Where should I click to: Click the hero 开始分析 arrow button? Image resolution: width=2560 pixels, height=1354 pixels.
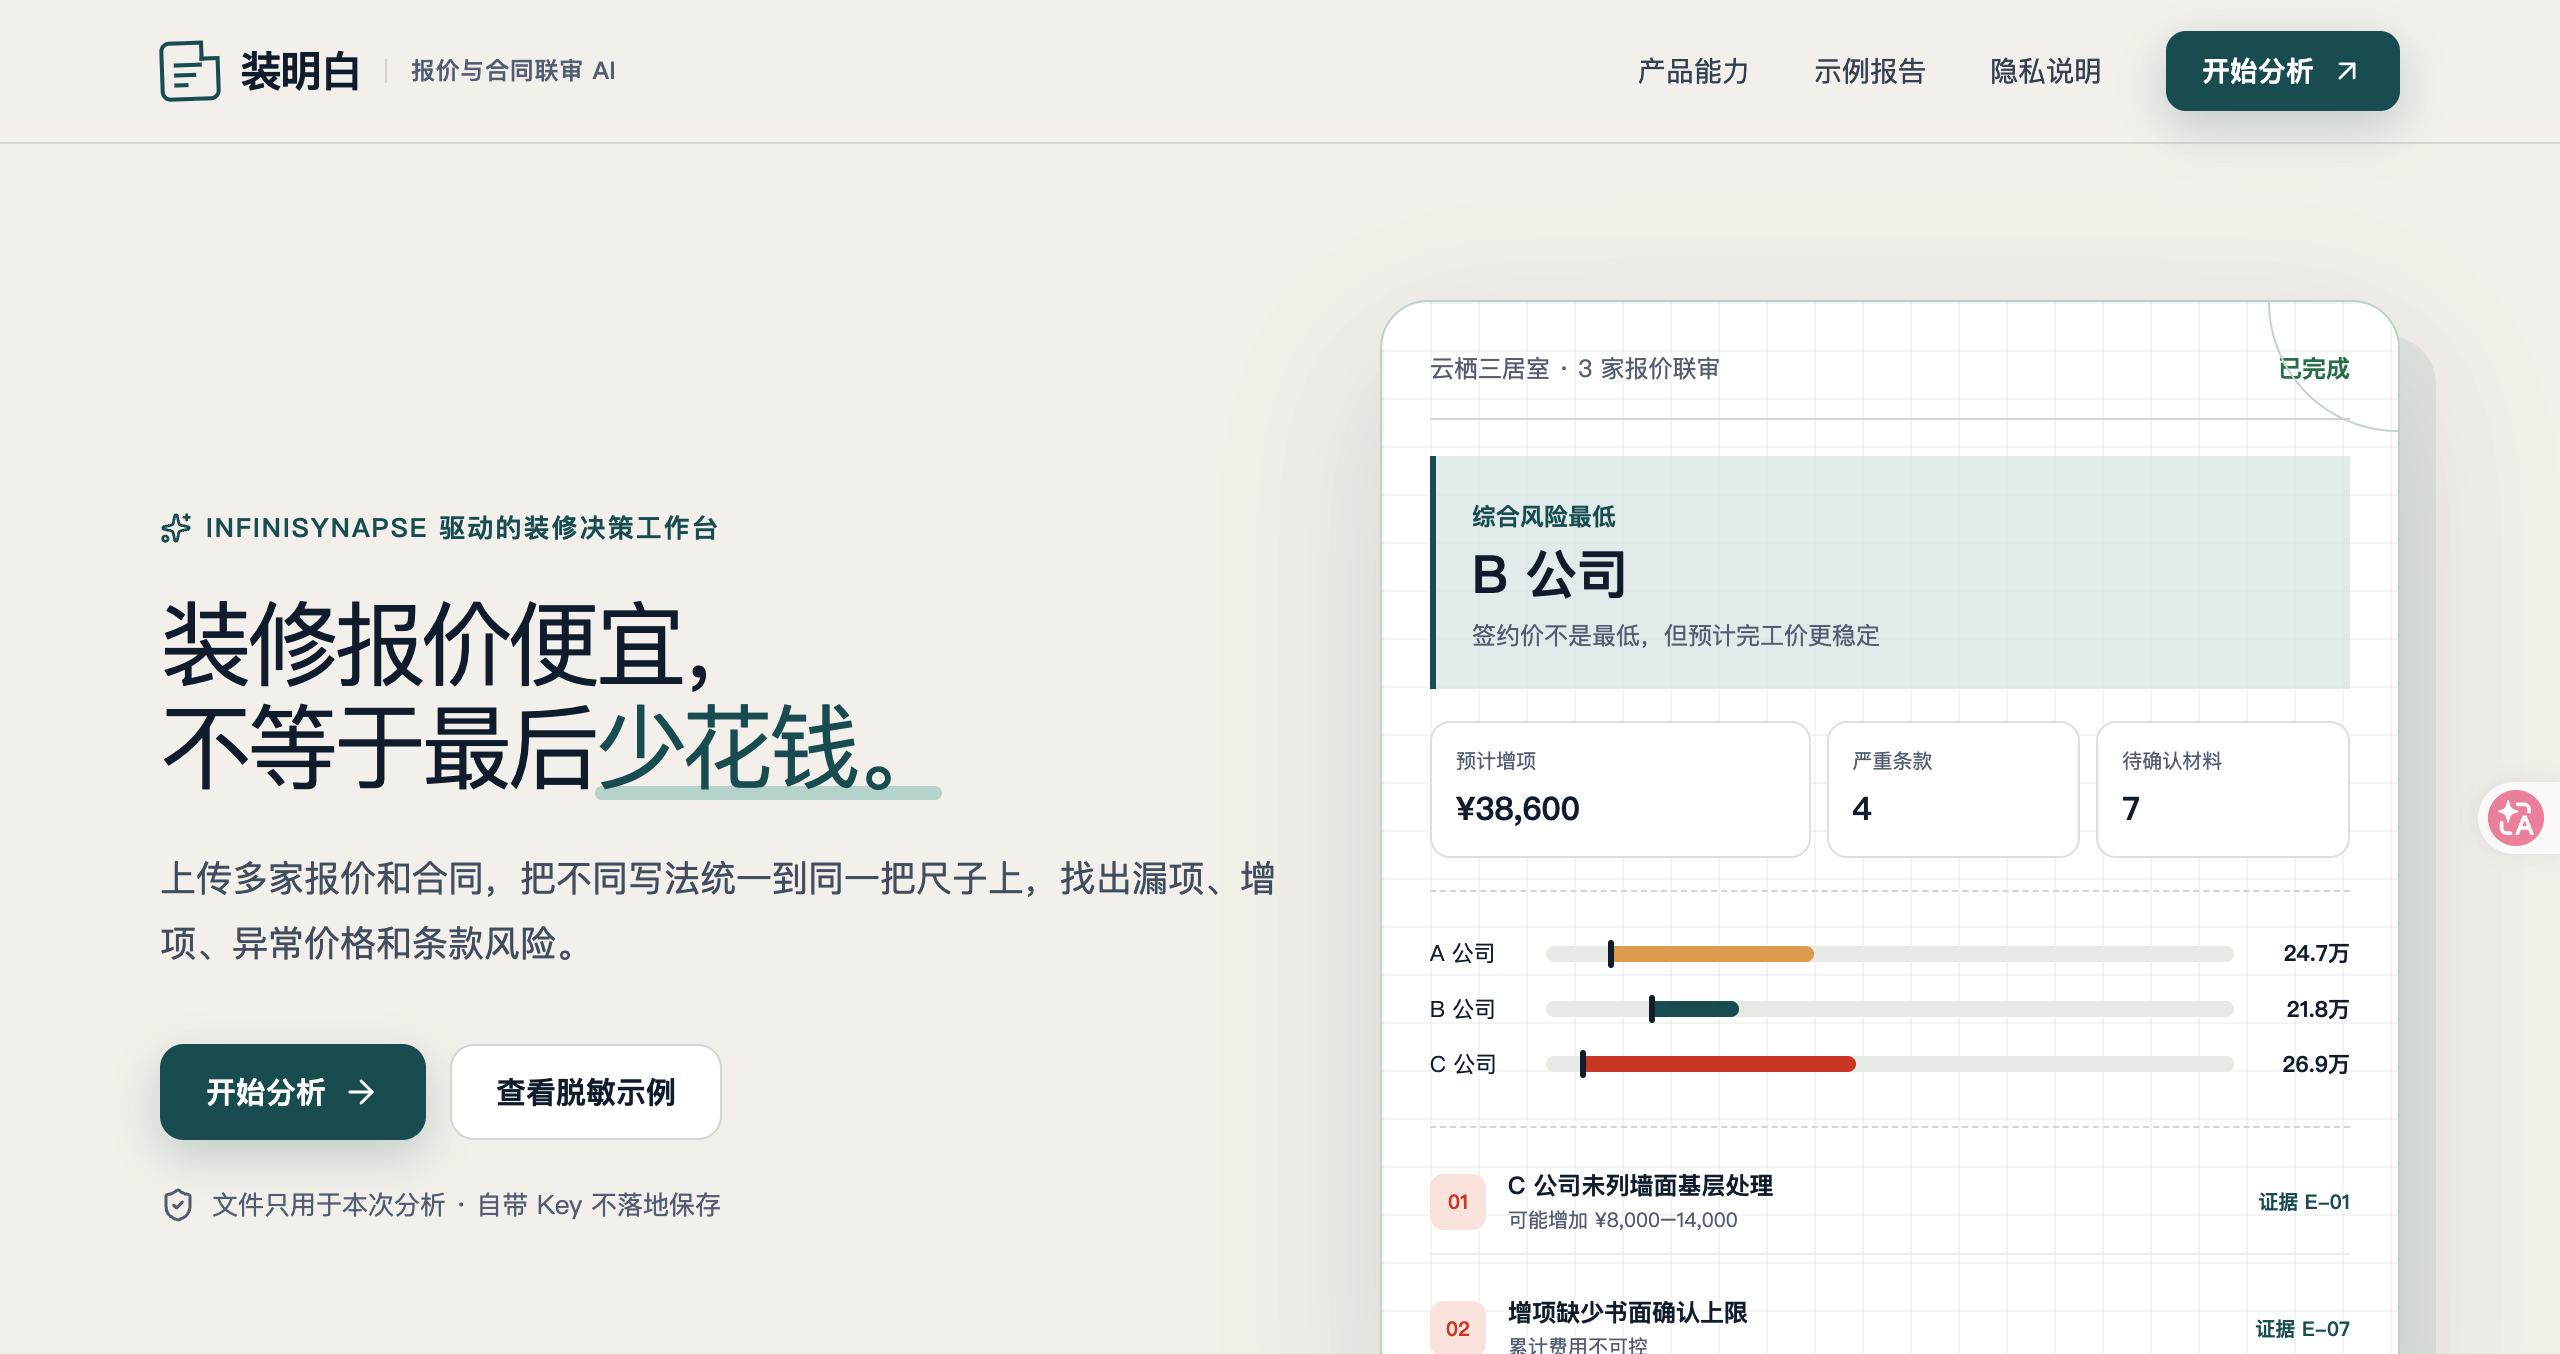(293, 1092)
